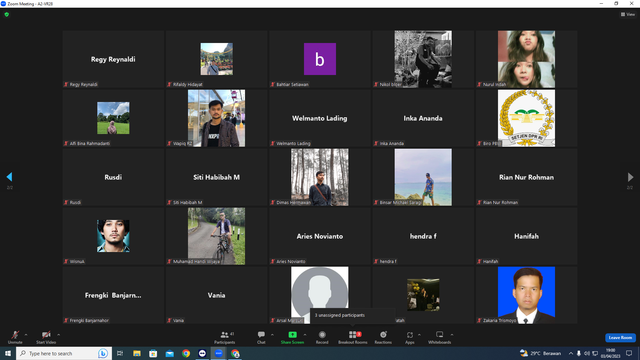This screenshot has width=640, height=360.
Task: Open File Explorer from the taskbar
Action: [x=137, y=353]
